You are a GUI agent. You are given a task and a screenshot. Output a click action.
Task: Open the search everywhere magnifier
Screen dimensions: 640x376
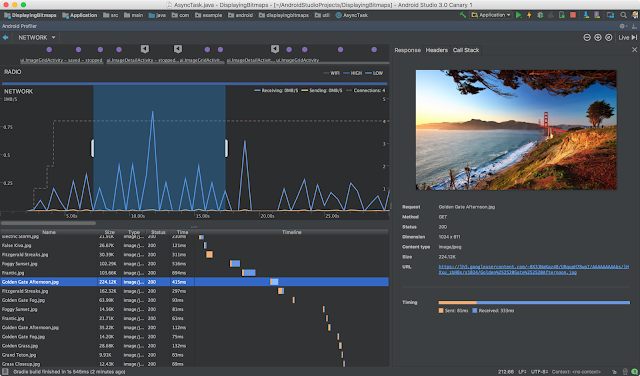click(x=623, y=15)
